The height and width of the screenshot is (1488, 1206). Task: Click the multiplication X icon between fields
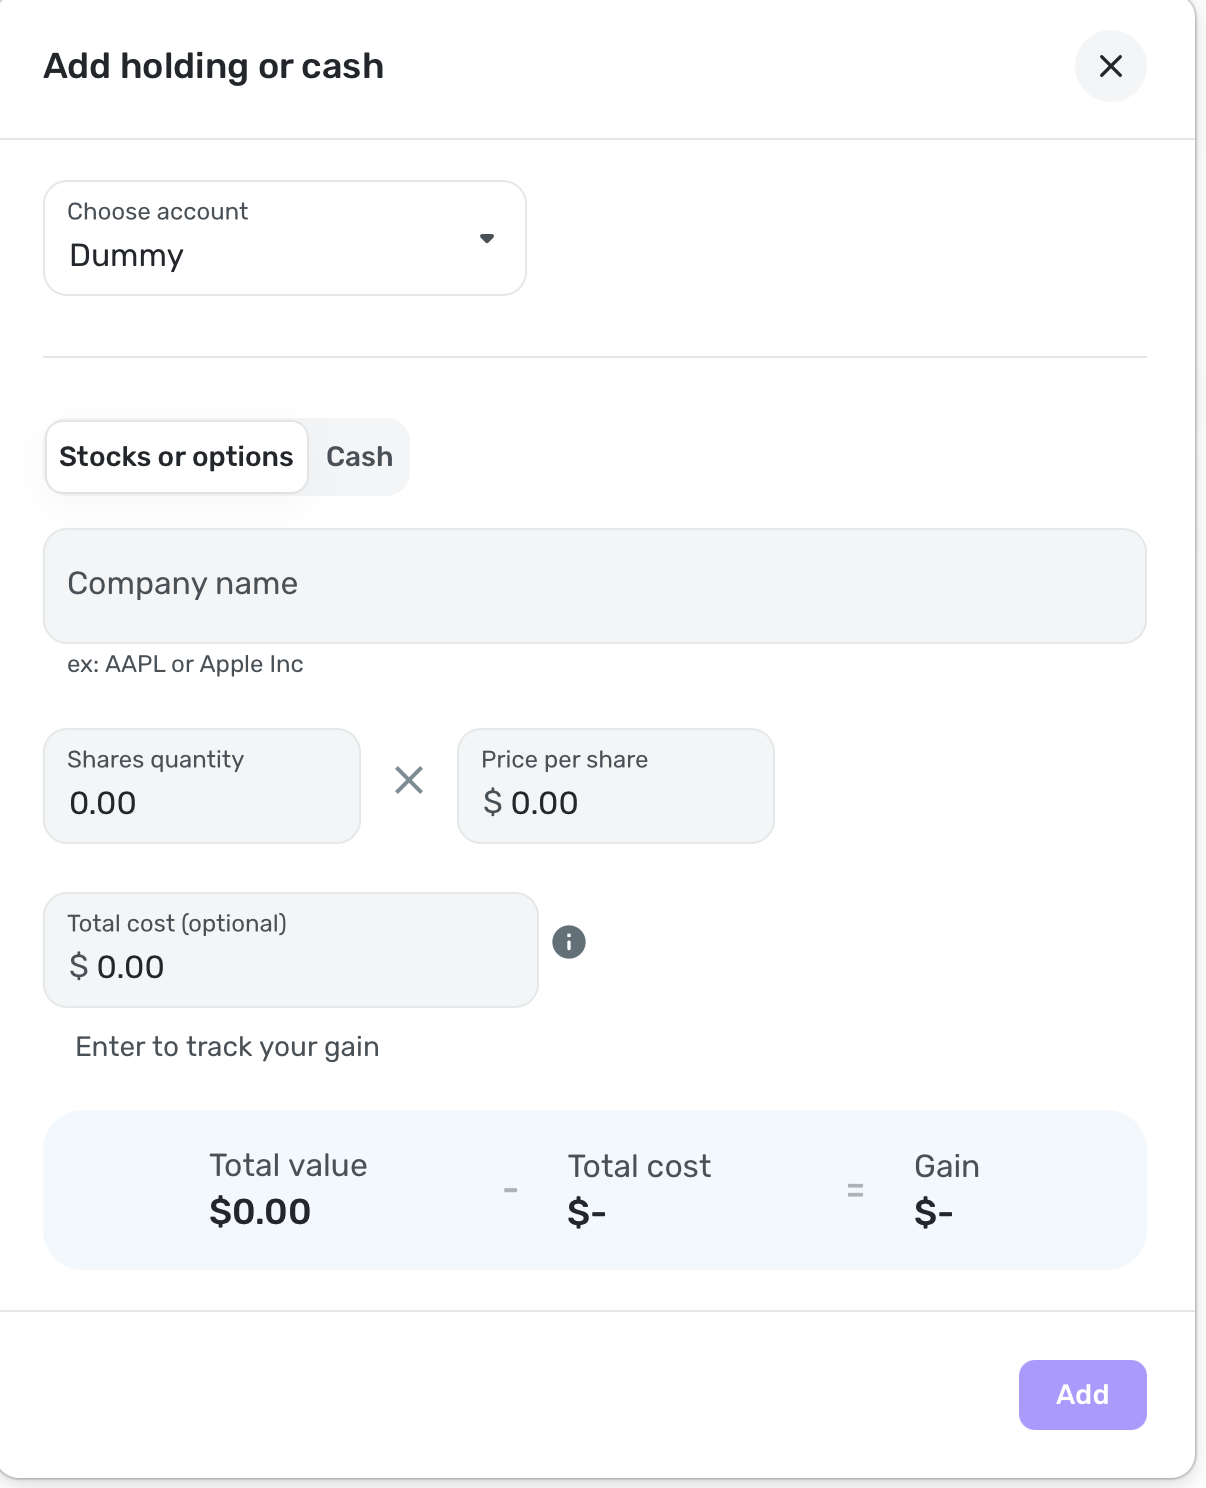(409, 780)
